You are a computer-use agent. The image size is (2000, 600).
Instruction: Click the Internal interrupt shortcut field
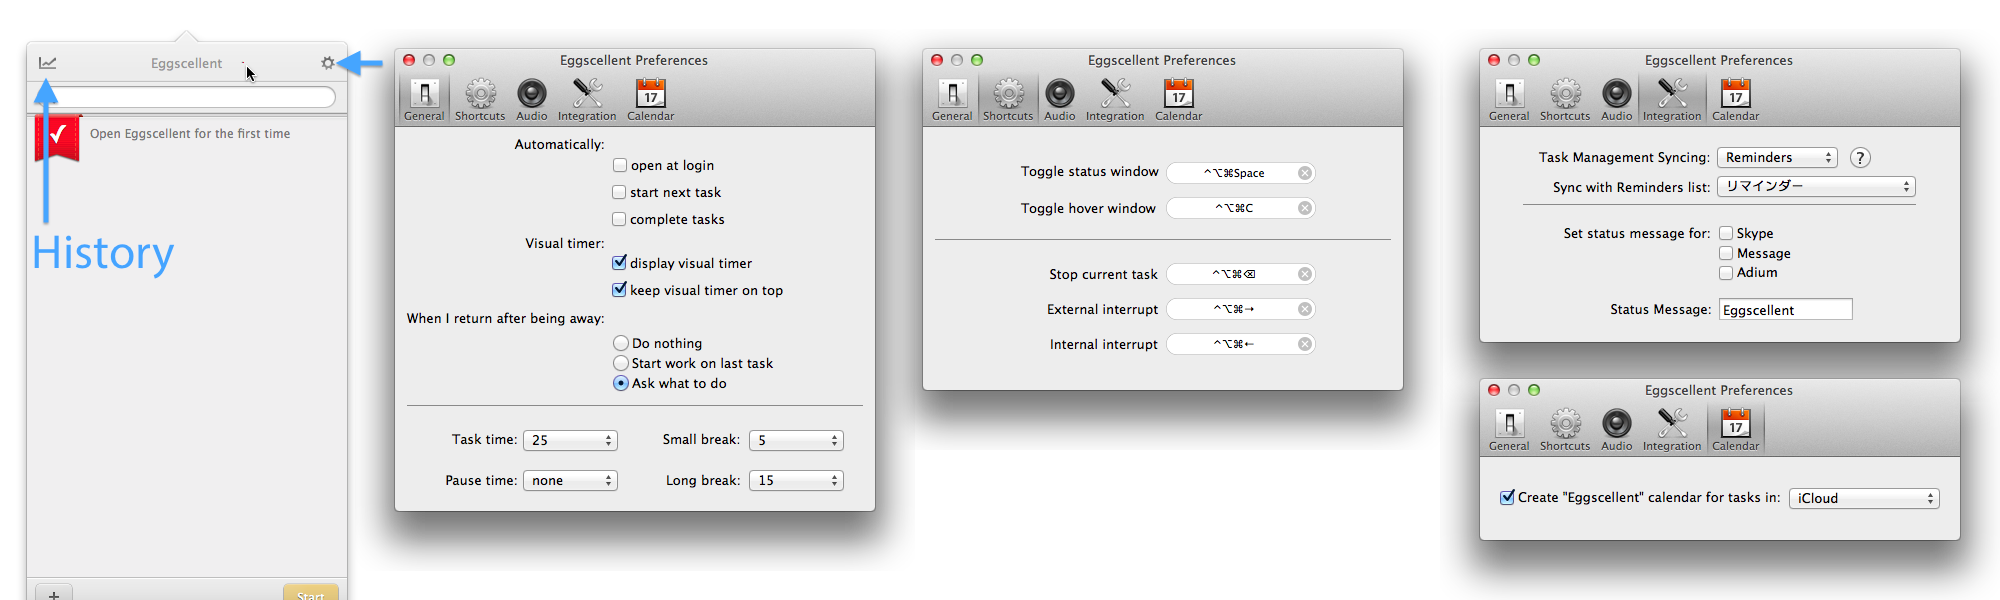pos(1241,344)
